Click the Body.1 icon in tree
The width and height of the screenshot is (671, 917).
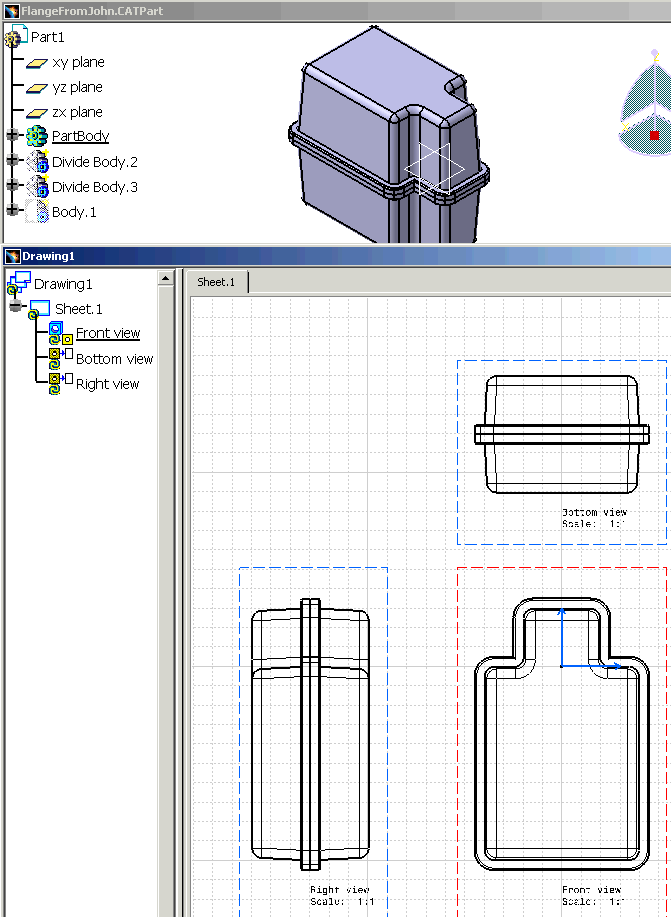37,212
